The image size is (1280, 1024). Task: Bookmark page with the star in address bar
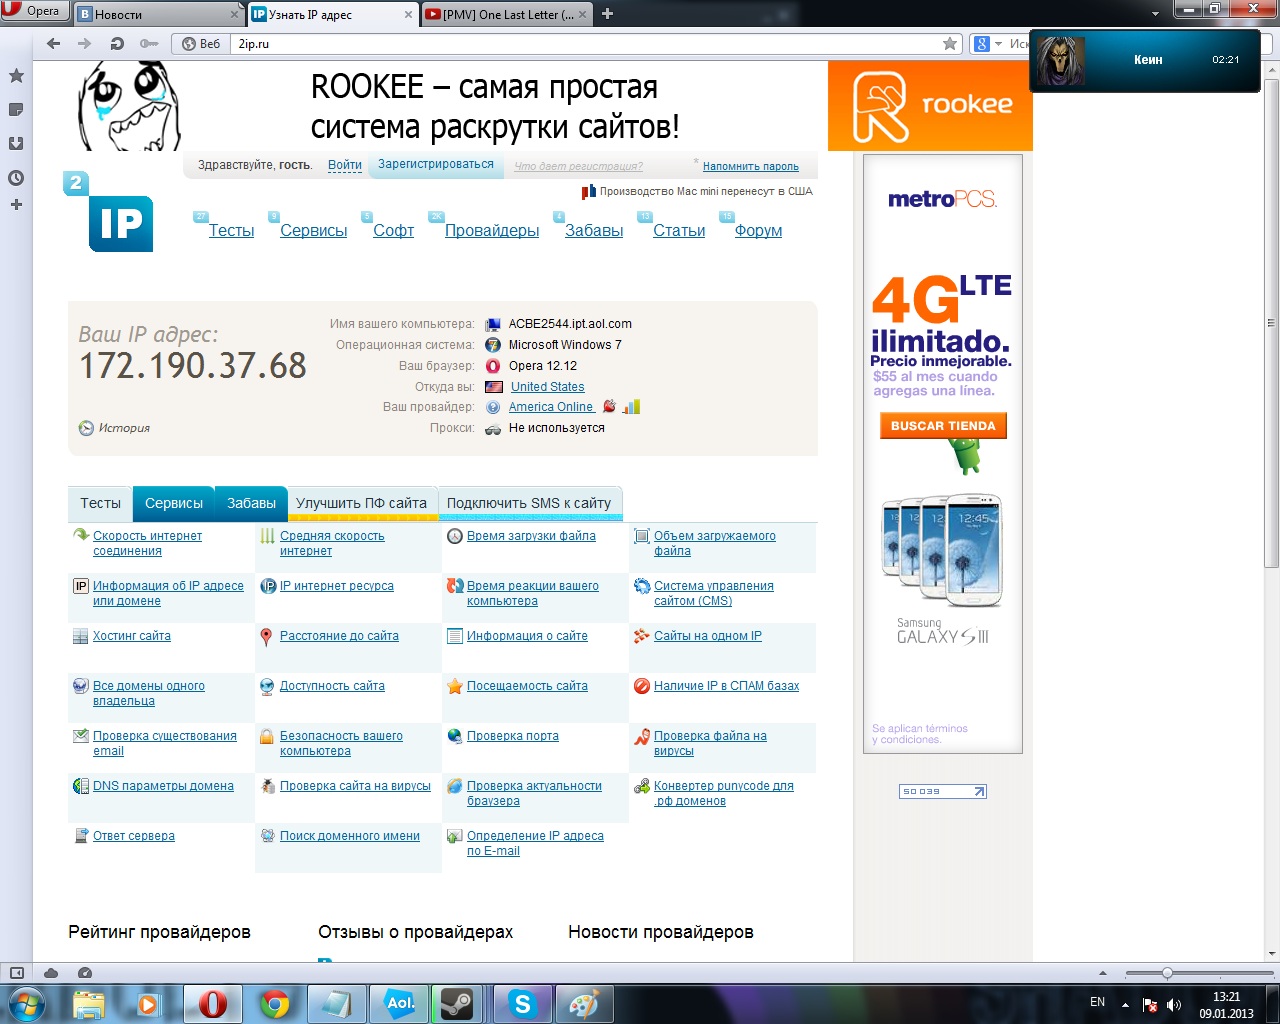click(x=950, y=44)
